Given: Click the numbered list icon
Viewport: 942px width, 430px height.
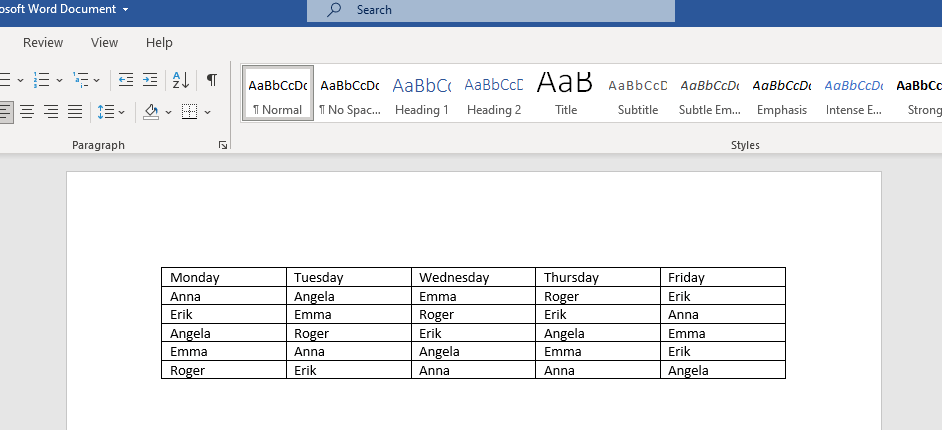Looking at the screenshot, I should coord(41,80).
